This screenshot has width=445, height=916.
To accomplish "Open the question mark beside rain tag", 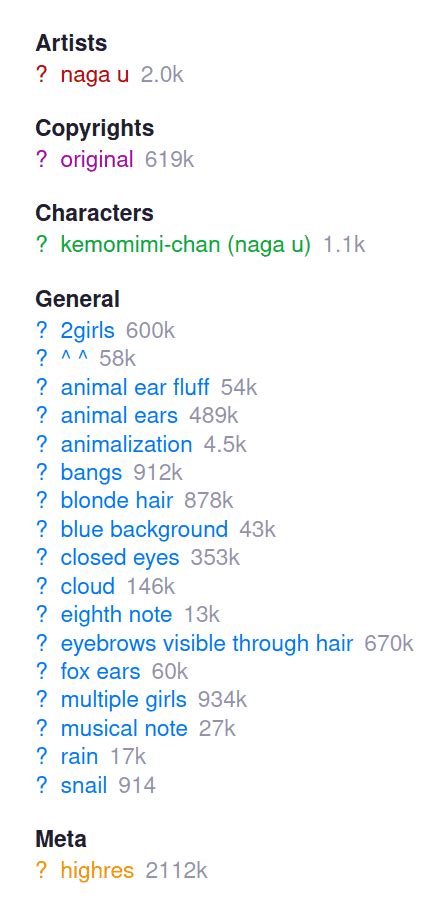I will 41,757.
